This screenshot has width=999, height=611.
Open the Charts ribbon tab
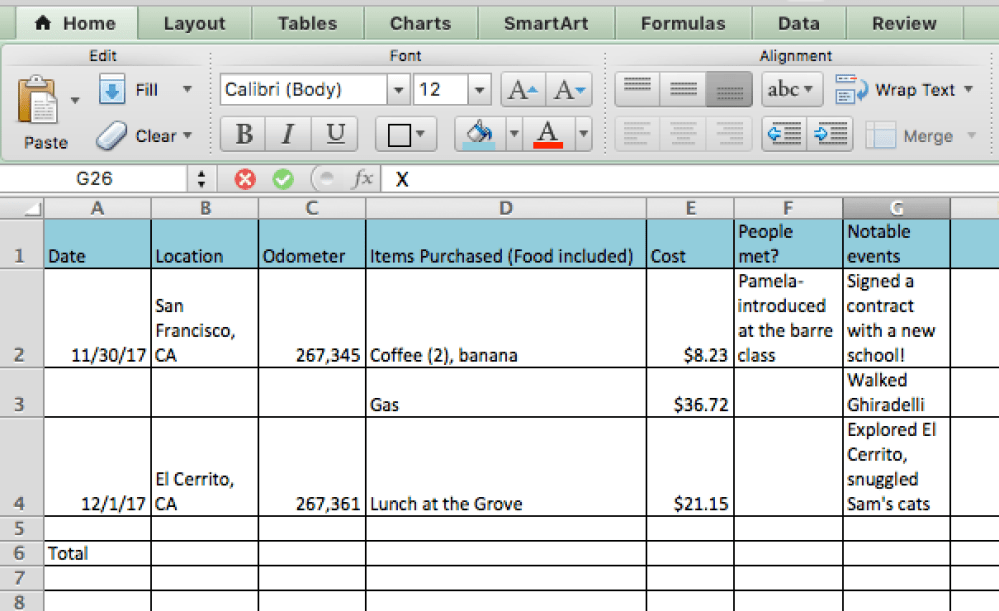pyautogui.click(x=420, y=23)
